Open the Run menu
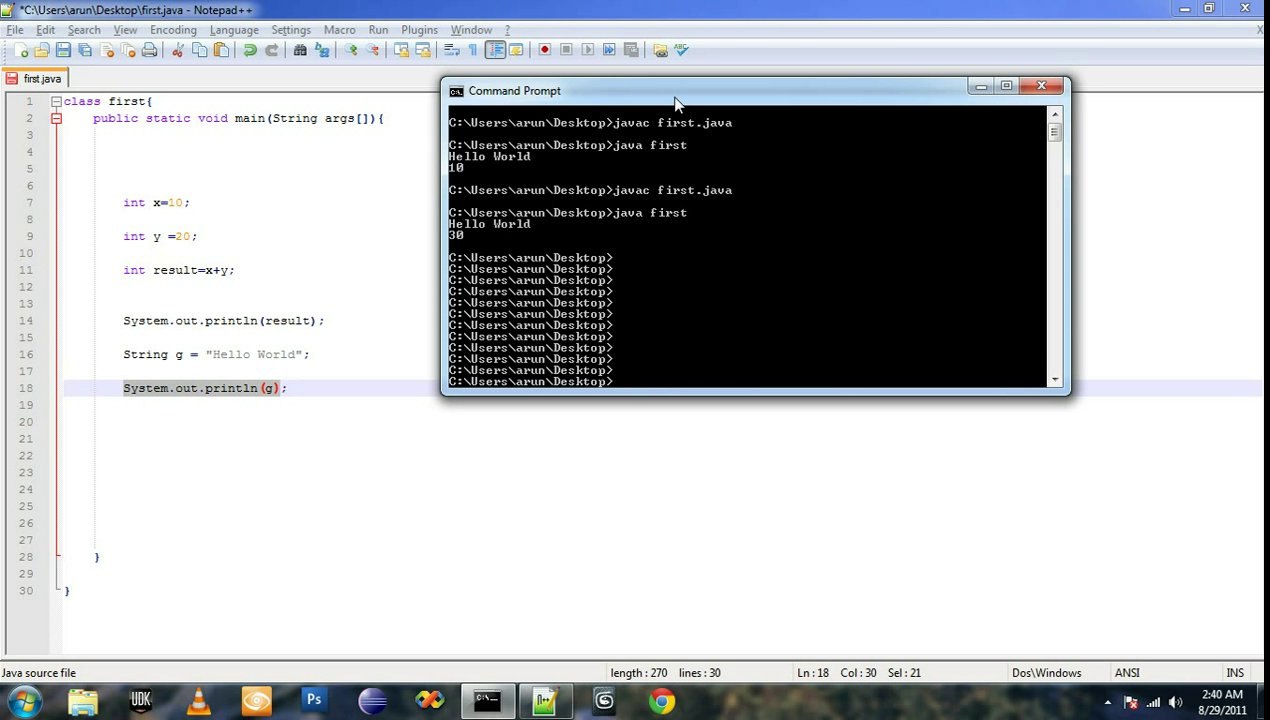This screenshot has height=720, width=1270. coord(378,30)
